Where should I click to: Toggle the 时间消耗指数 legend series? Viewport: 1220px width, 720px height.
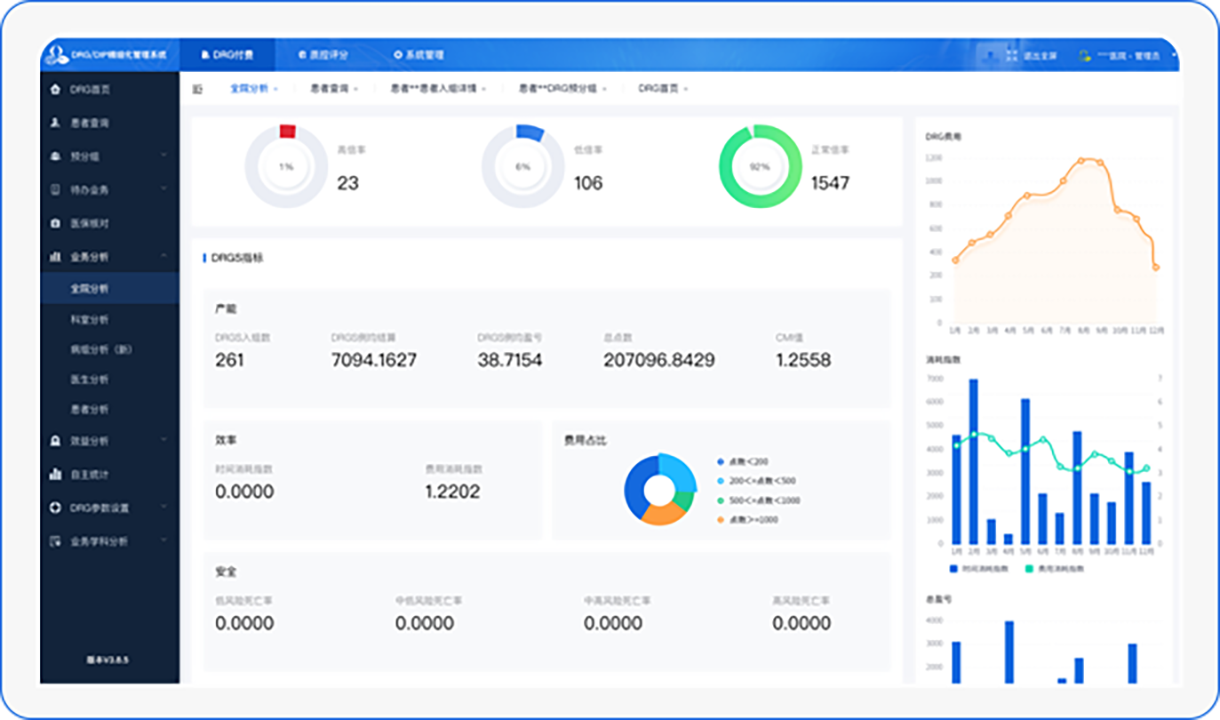pos(973,568)
